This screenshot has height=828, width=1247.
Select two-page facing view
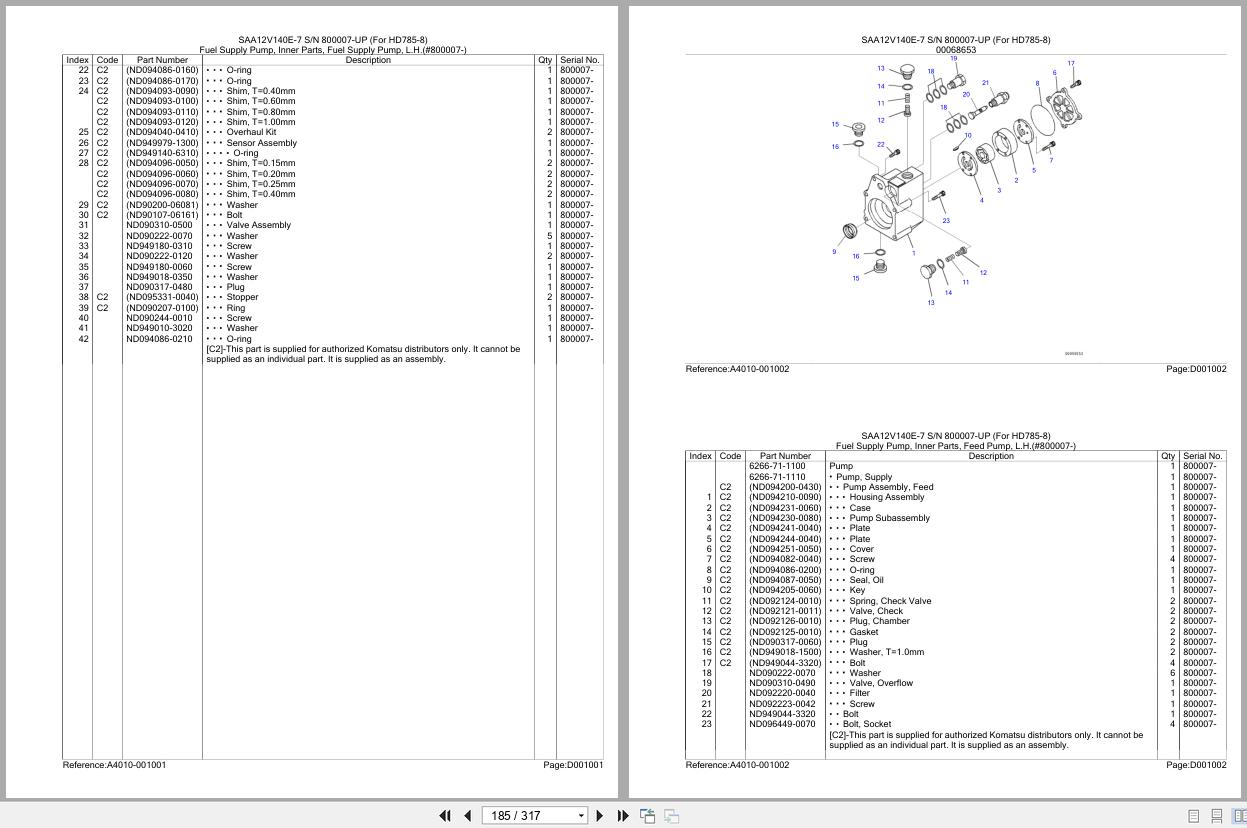tap(1239, 816)
